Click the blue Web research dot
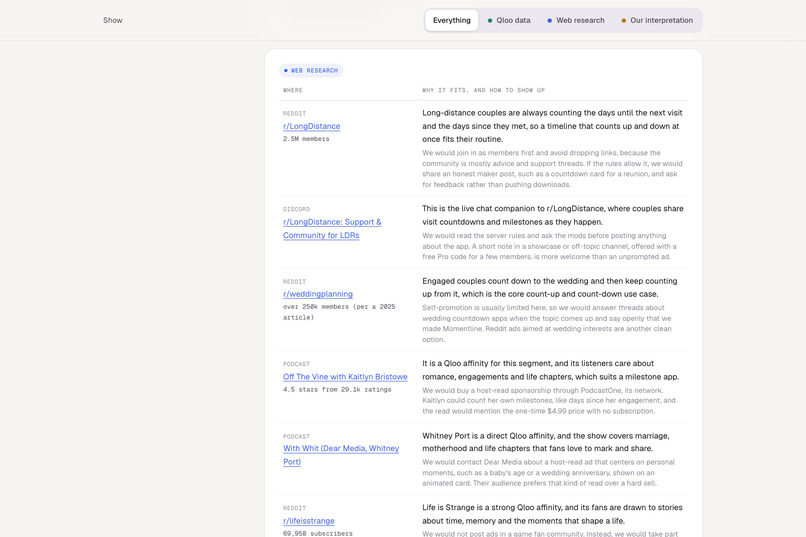Image resolution: width=806 pixels, height=537 pixels. [549, 21]
